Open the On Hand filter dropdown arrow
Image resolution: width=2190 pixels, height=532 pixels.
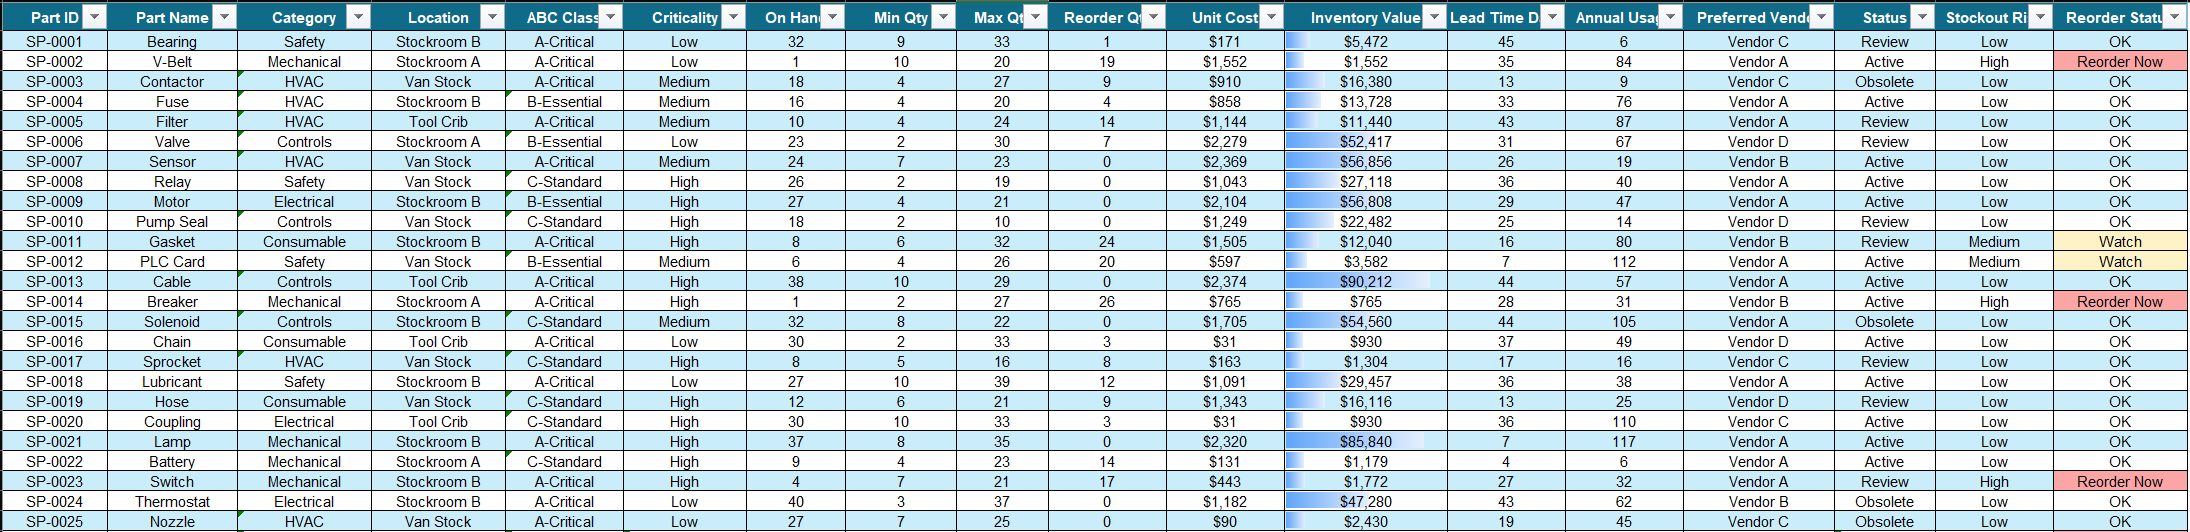[x=833, y=17]
